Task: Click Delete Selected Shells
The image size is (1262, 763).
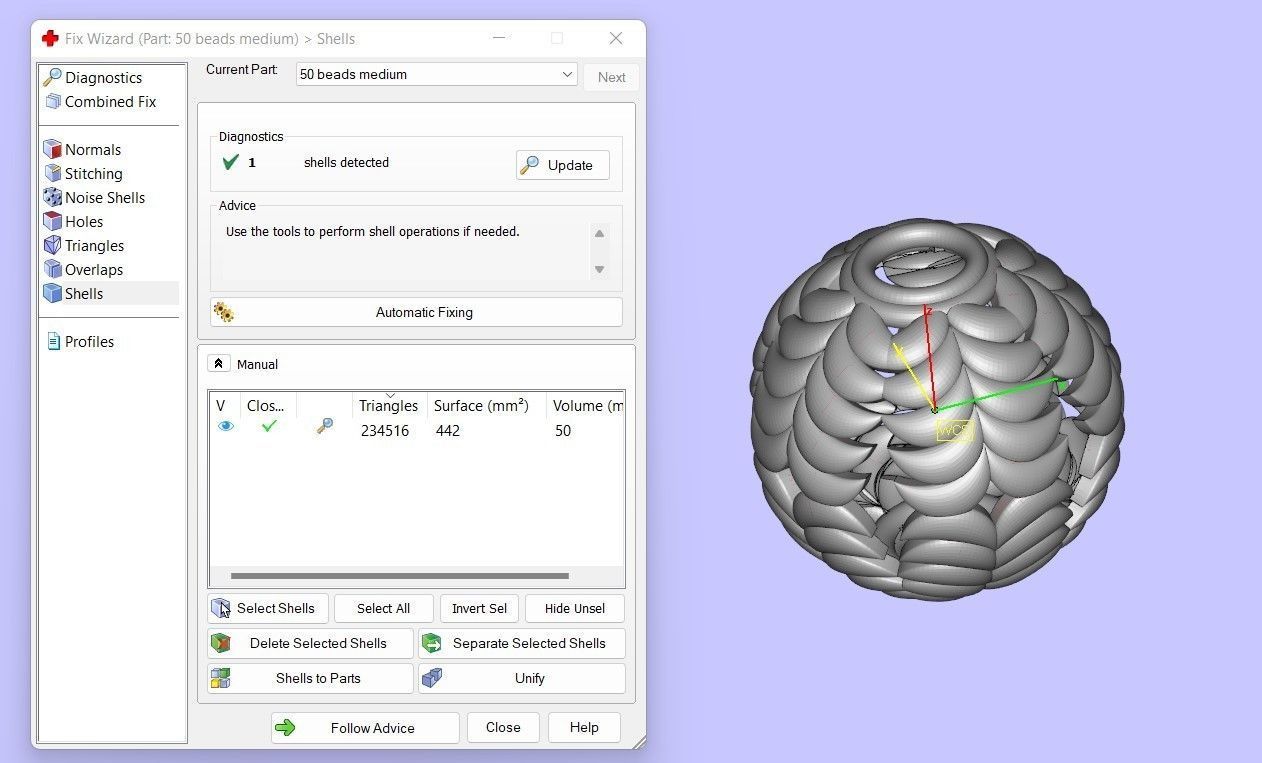Action: point(310,643)
